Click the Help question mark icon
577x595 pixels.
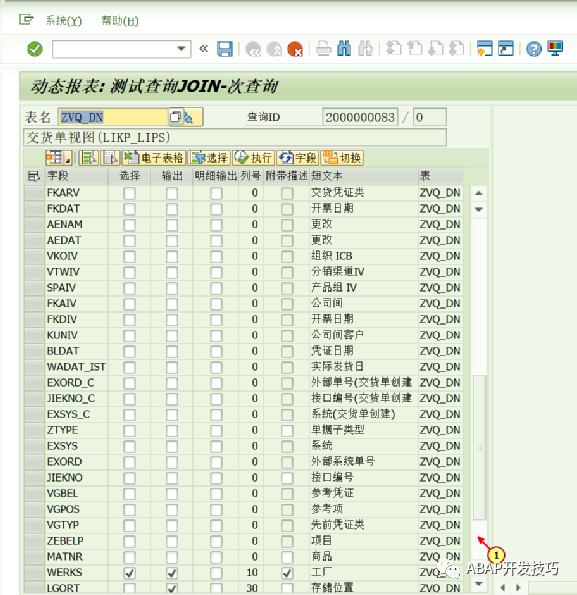534,49
